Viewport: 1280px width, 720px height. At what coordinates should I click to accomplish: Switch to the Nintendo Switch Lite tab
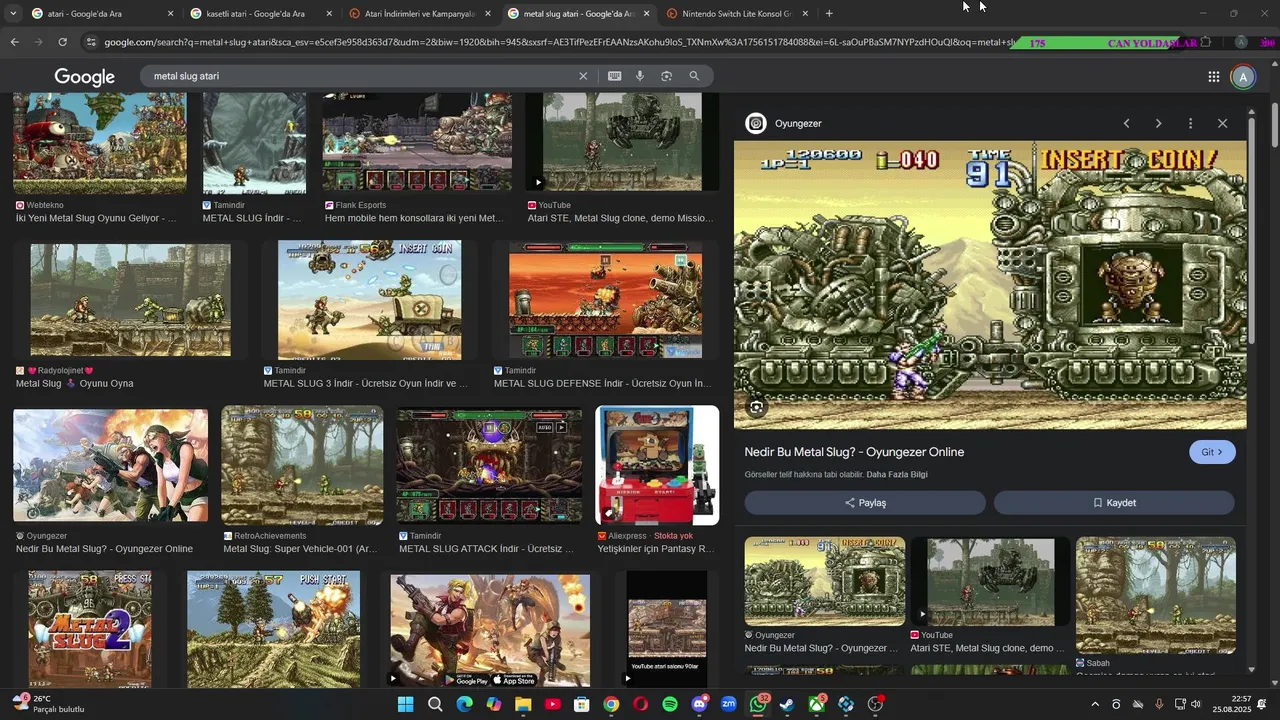pyautogui.click(x=736, y=14)
